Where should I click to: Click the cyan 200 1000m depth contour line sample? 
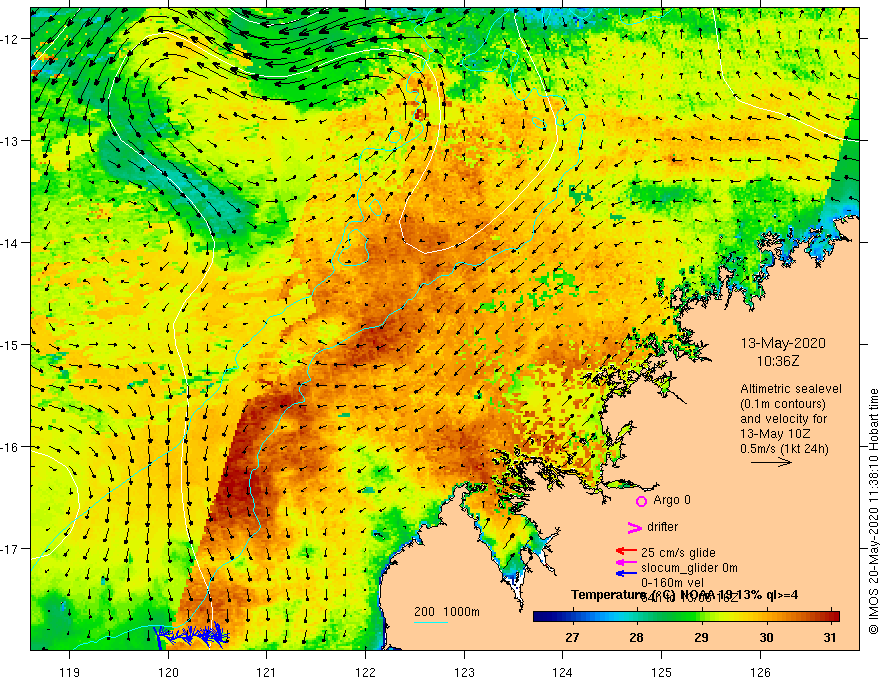431,622
